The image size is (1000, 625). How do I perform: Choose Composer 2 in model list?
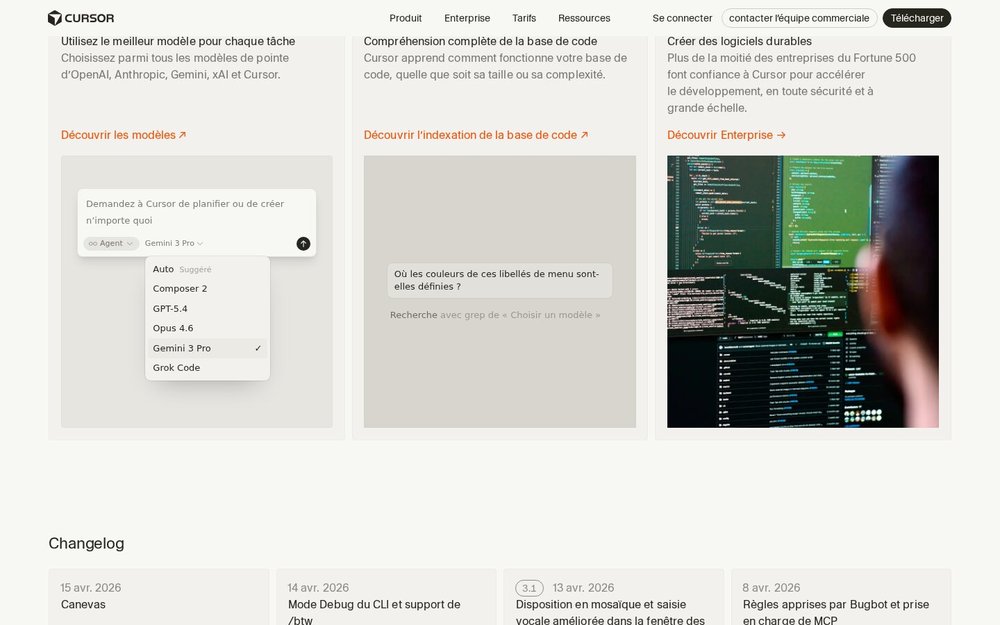(207, 289)
